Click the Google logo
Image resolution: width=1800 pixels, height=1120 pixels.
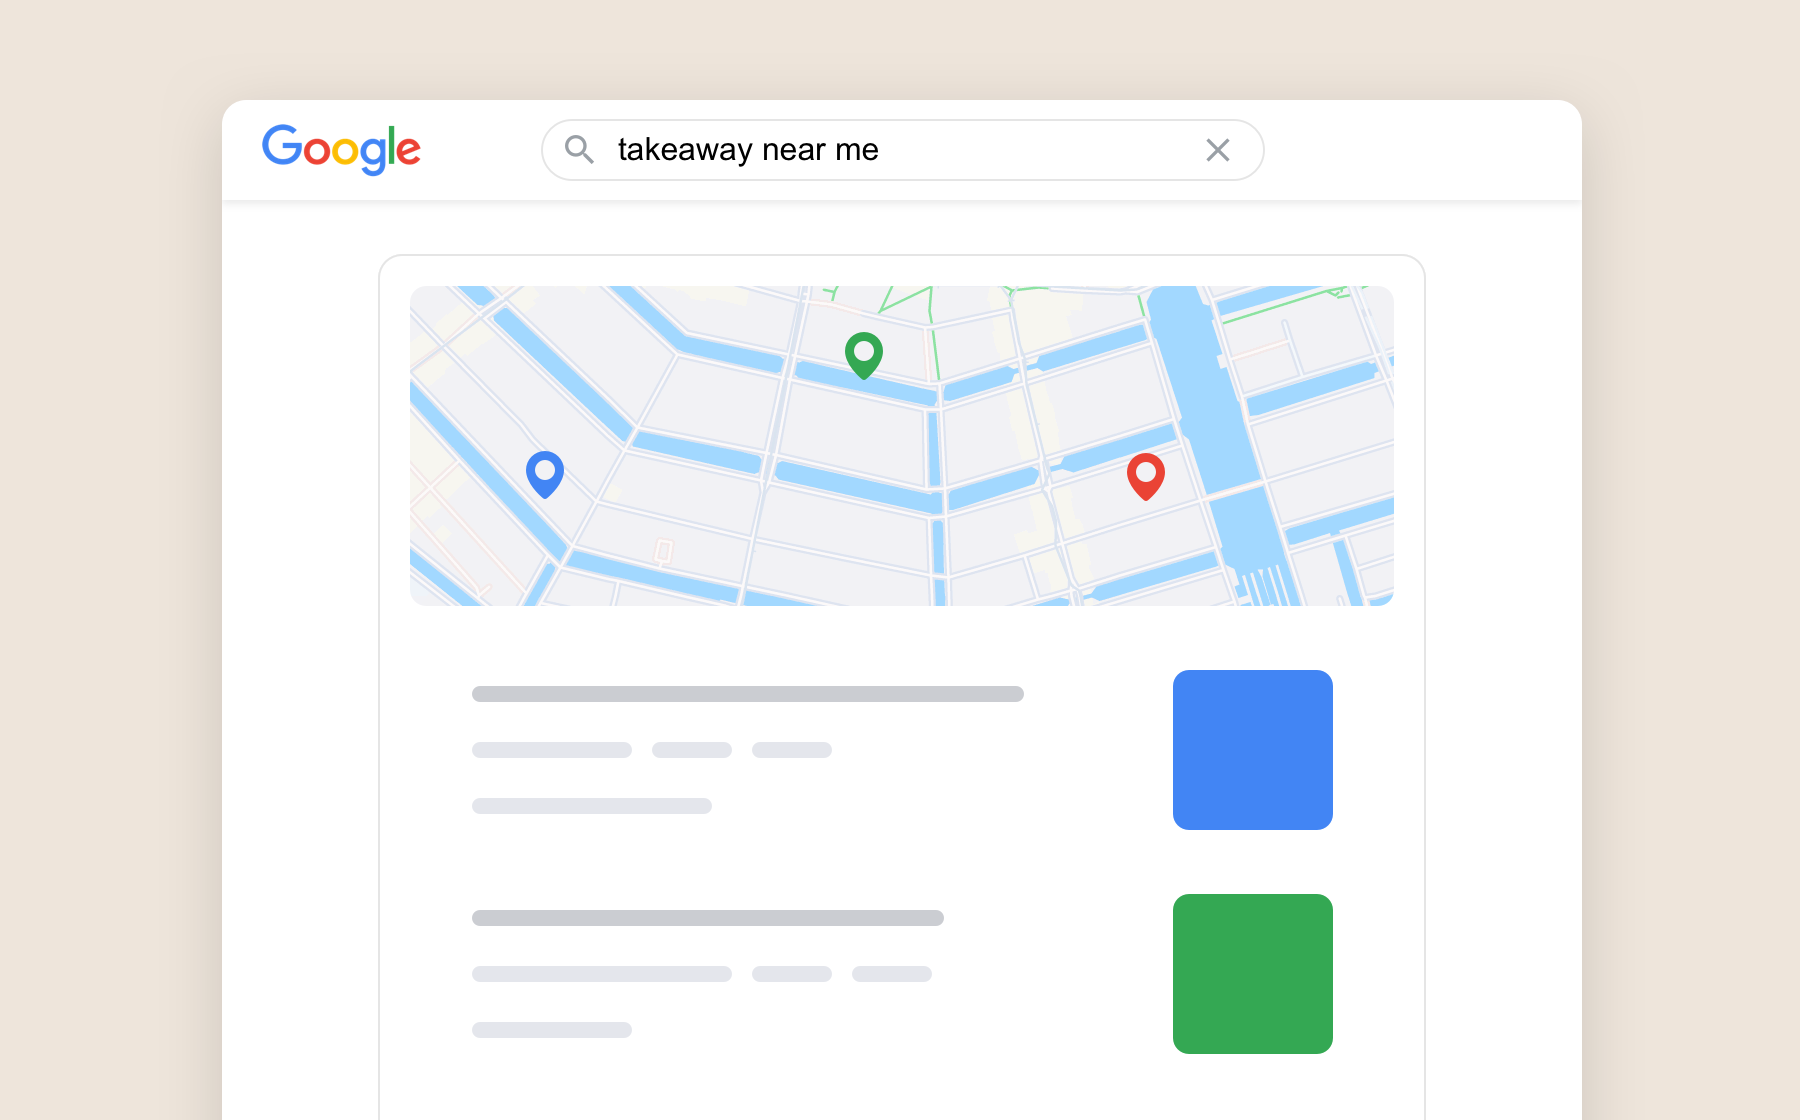(x=341, y=149)
